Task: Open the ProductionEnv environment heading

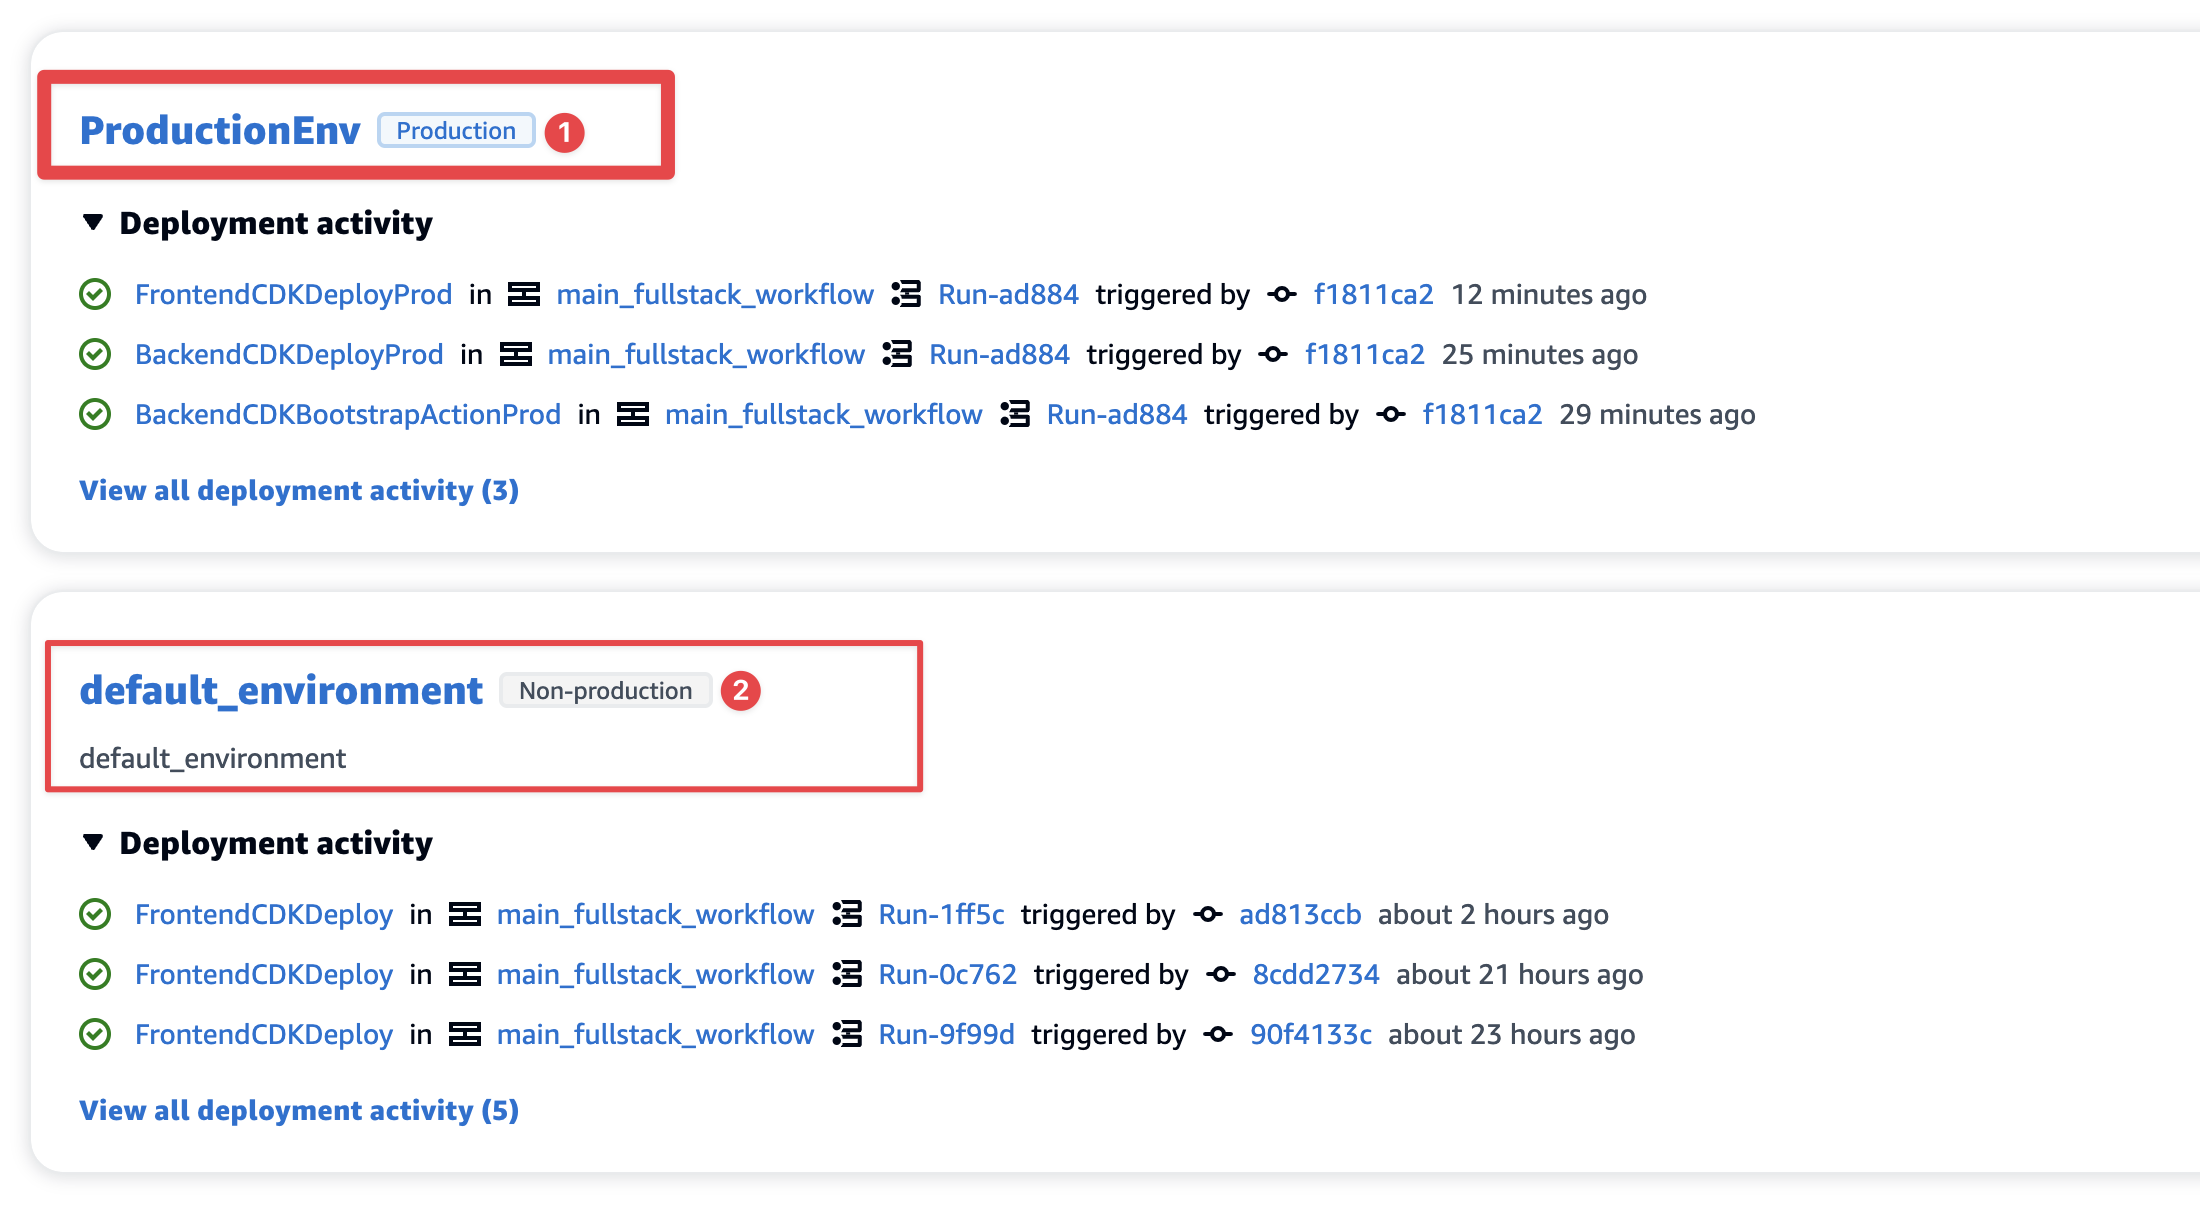Action: 220,130
